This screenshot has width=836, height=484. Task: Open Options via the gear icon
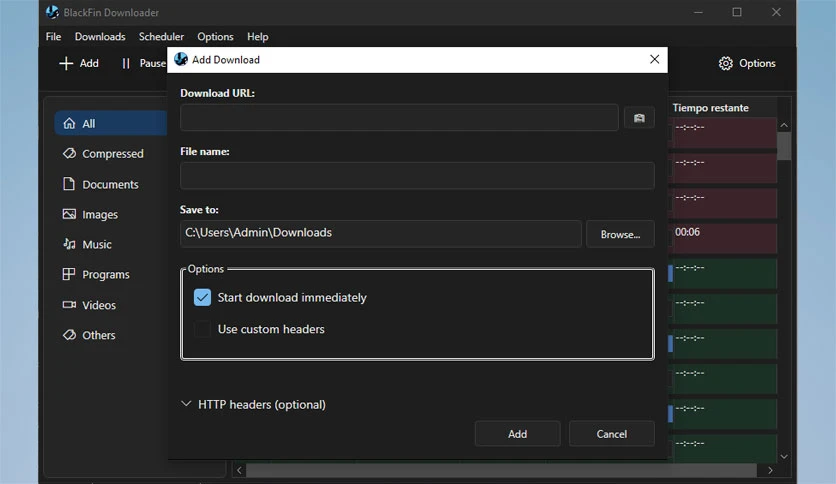[x=725, y=63]
